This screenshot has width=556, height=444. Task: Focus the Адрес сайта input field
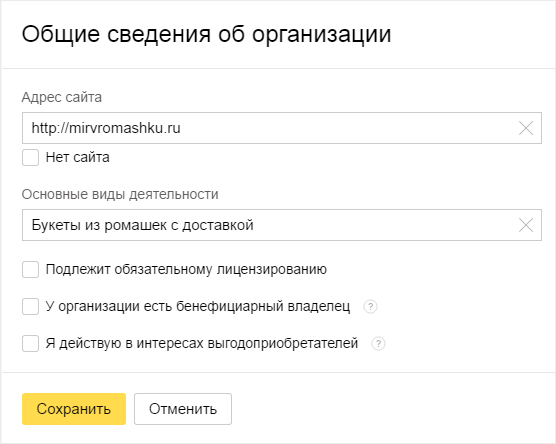pyautogui.click(x=282, y=128)
